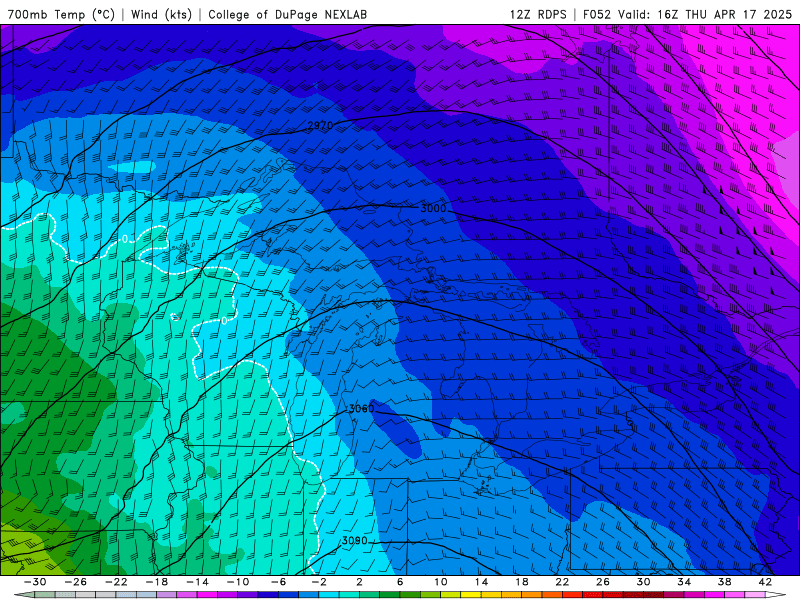Viewport: 800px width, 600px height.
Task: Click the 3000 height contour label
Action: (x=433, y=208)
